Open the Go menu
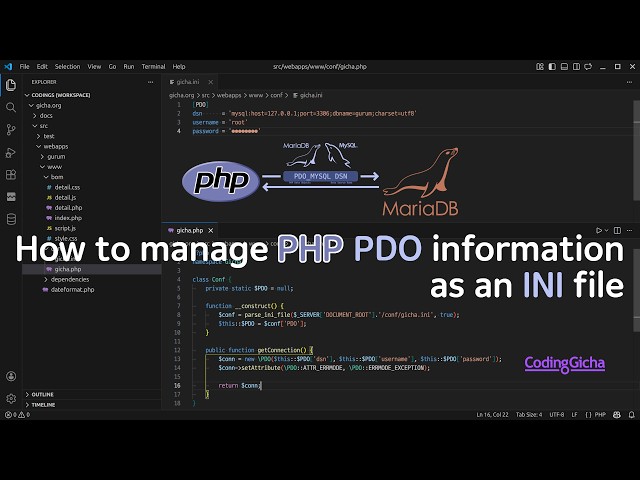Image resolution: width=640 pixels, height=480 pixels. 112,67
